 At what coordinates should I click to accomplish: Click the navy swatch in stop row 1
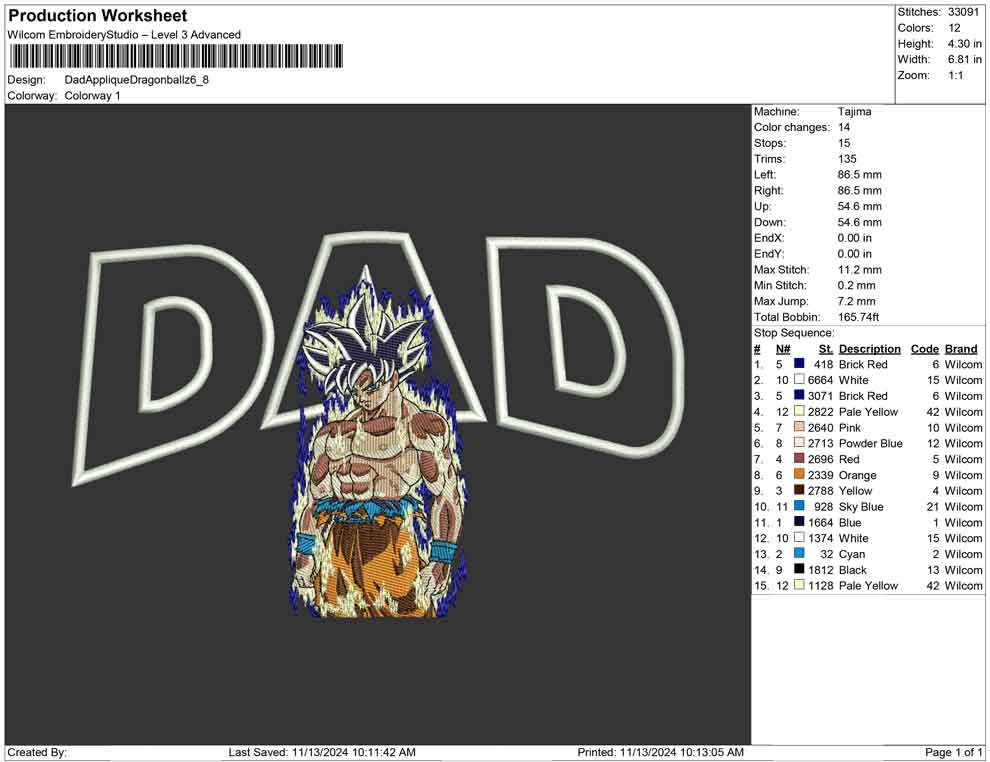point(799,364)
